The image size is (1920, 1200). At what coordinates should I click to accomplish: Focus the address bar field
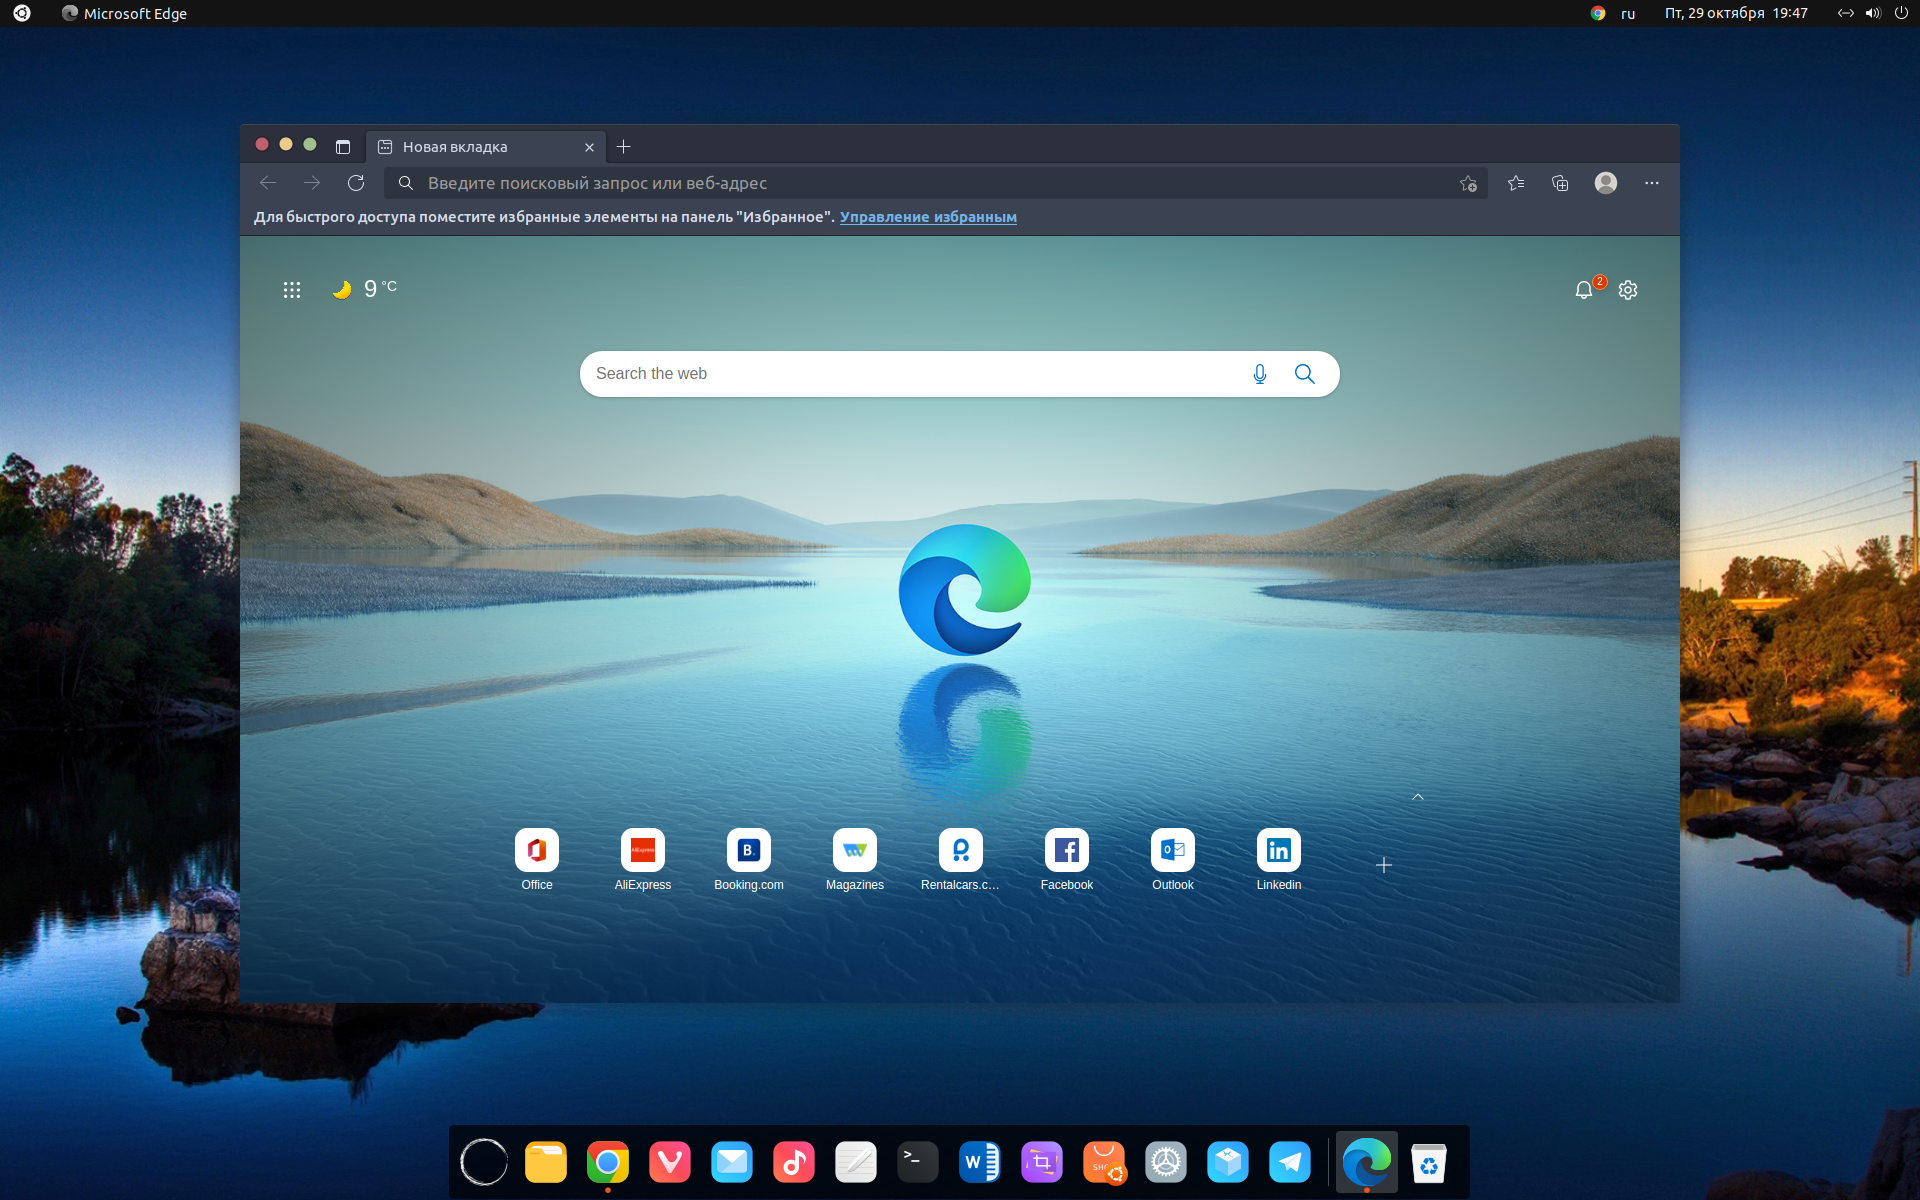(936, 183)
